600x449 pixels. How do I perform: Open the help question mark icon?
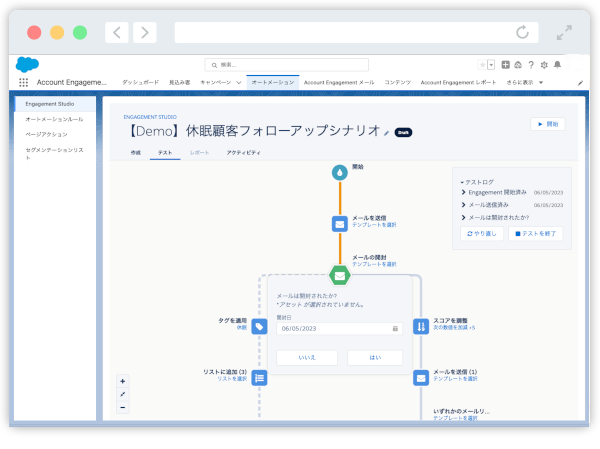pyautogui.click(x=531, y=65)
